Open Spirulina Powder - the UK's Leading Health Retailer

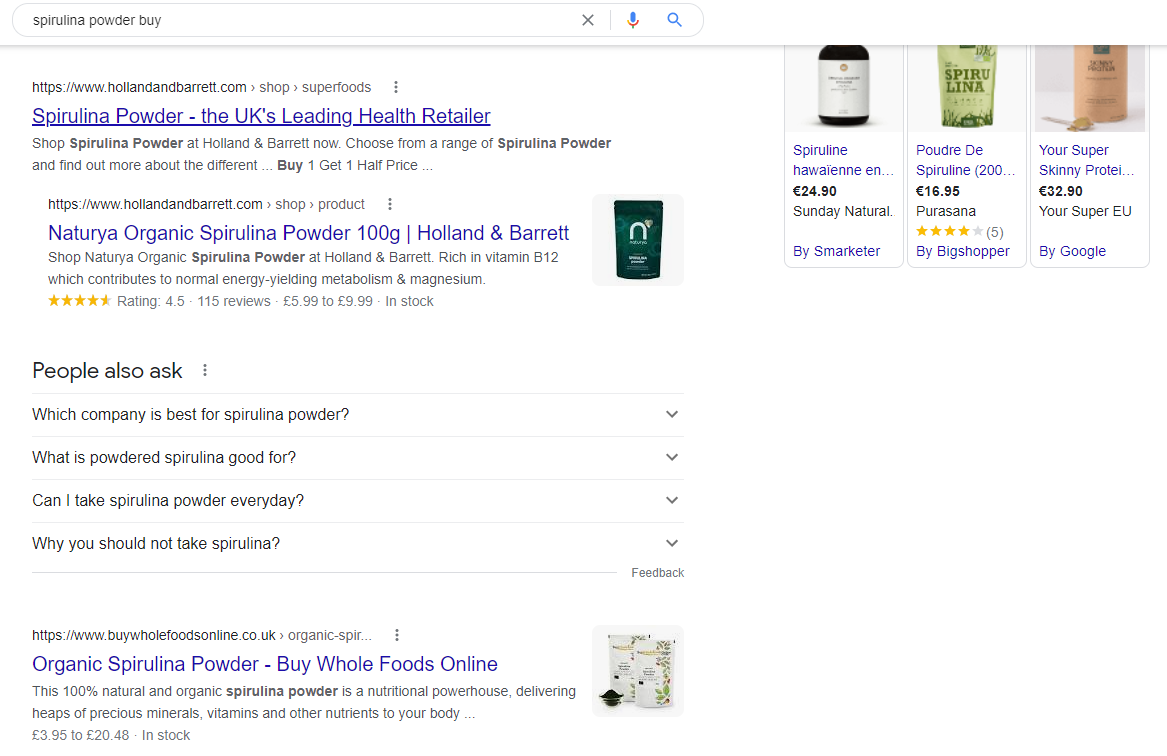coord(261,116)
